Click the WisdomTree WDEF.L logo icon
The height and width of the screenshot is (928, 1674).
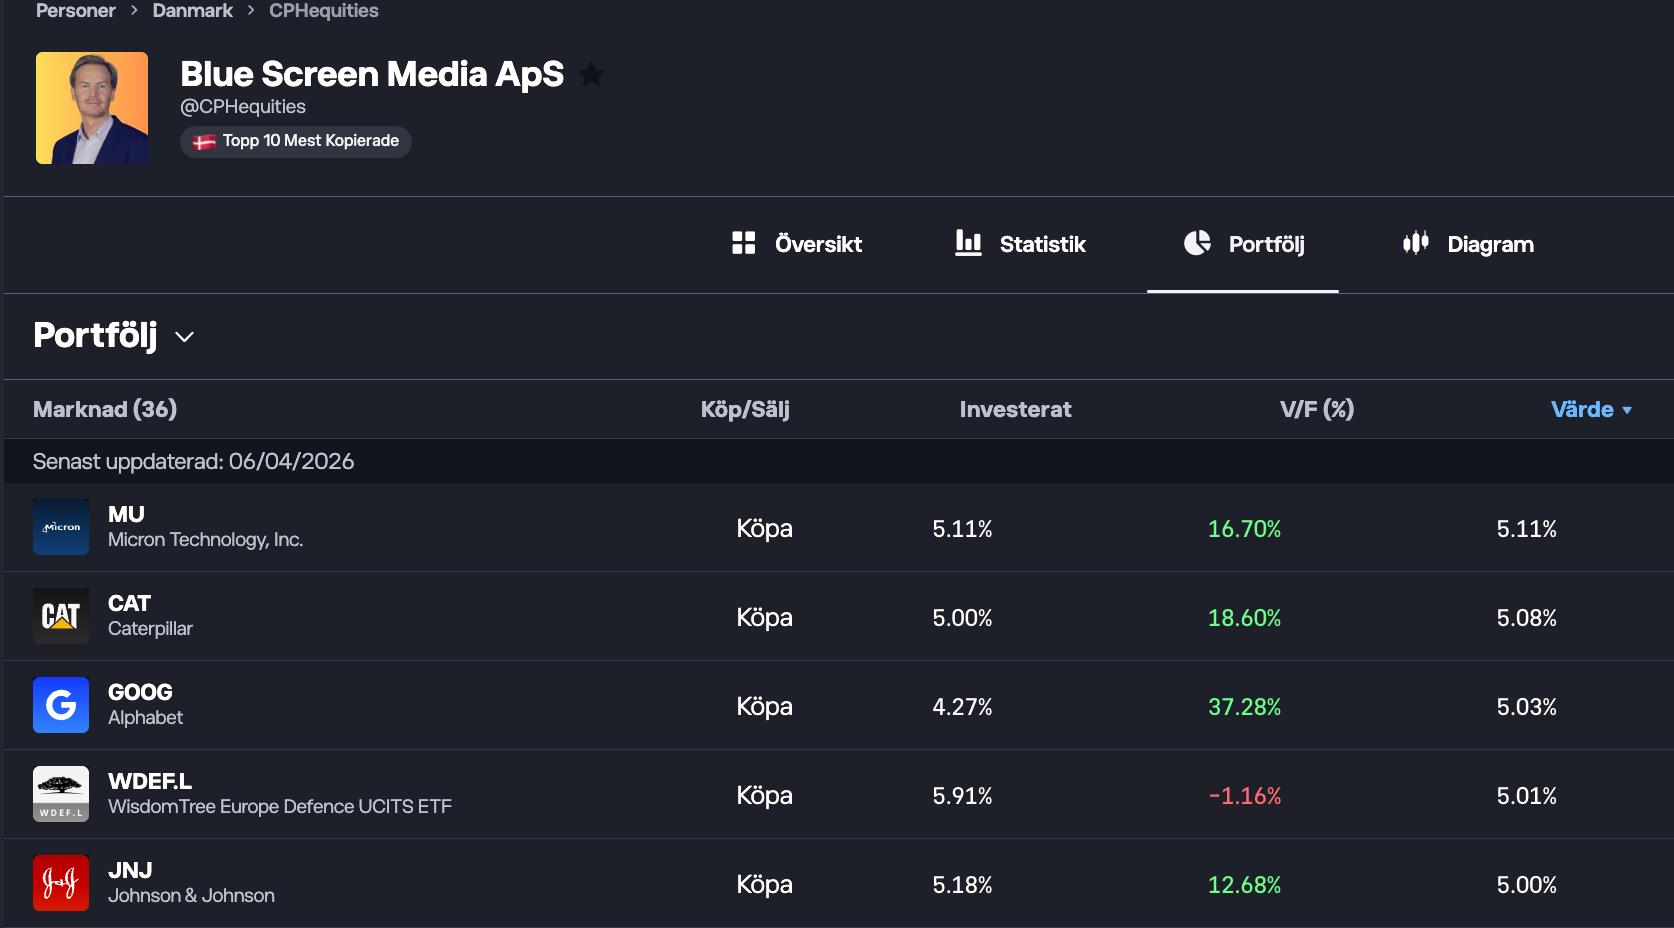(61, 794)
